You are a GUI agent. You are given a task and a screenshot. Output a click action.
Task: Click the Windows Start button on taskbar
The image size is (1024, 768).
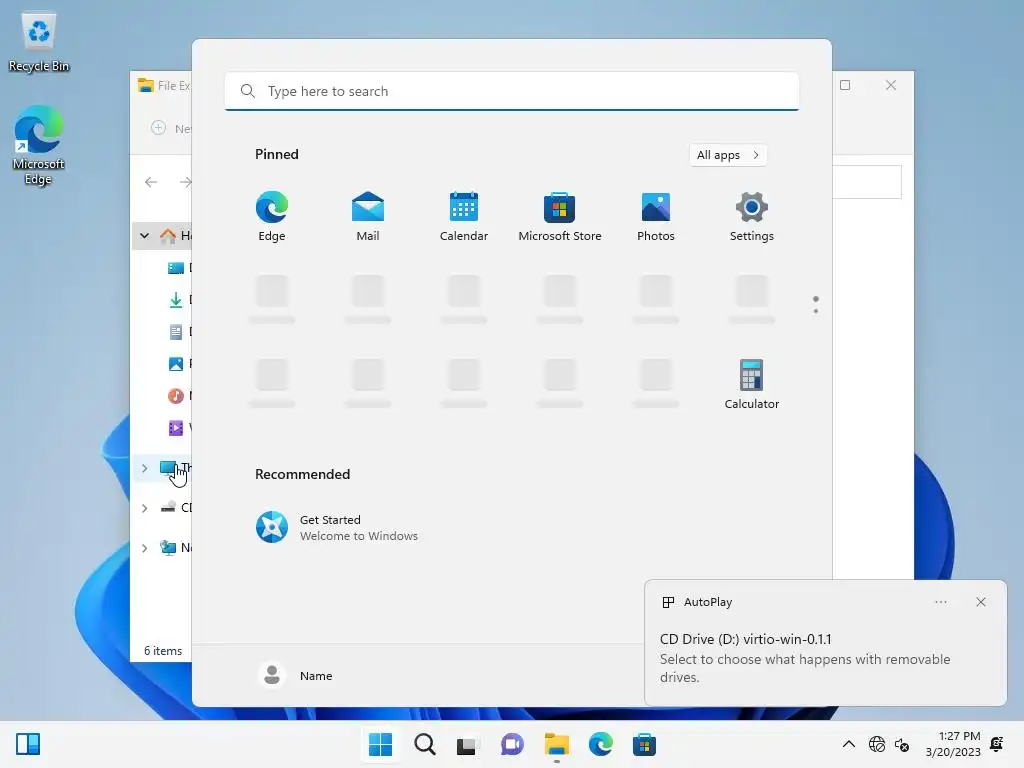(x=381, y=744)
